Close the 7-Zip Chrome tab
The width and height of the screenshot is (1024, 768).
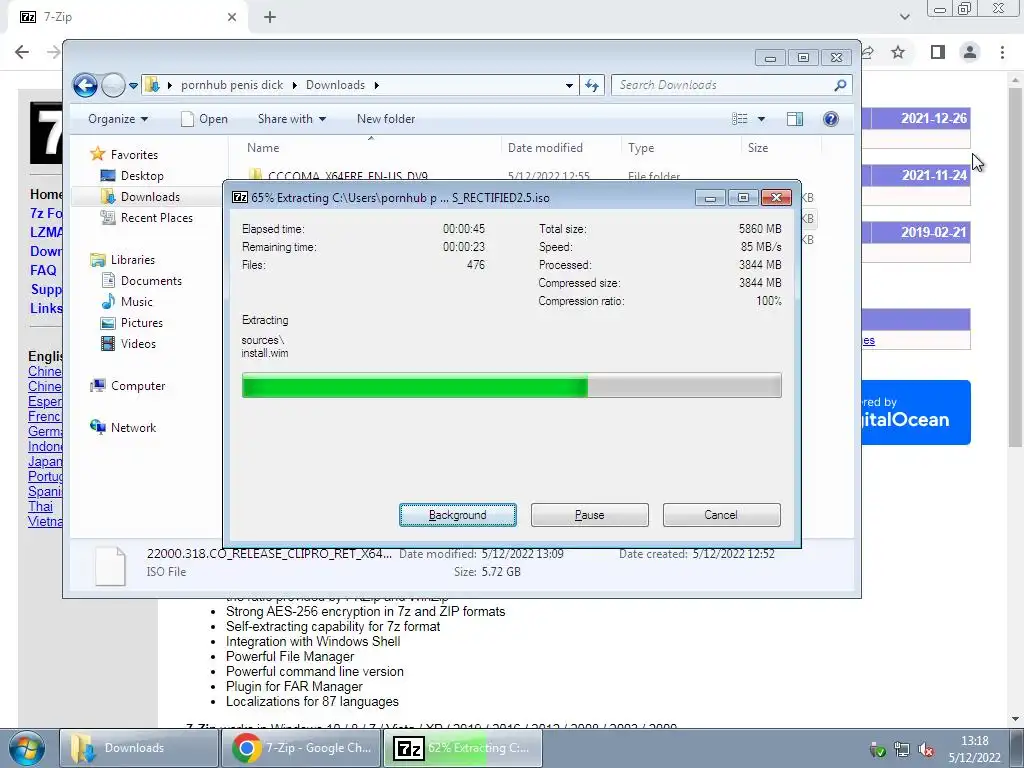[x=232, y=18]
